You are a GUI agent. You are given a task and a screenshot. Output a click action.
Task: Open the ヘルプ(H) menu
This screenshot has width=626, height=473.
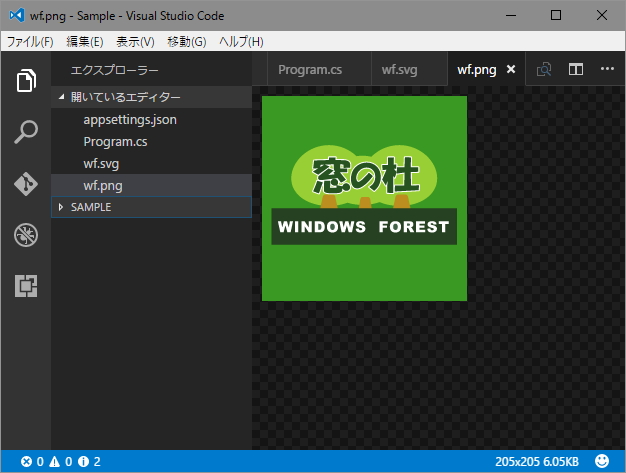[241, 42]
